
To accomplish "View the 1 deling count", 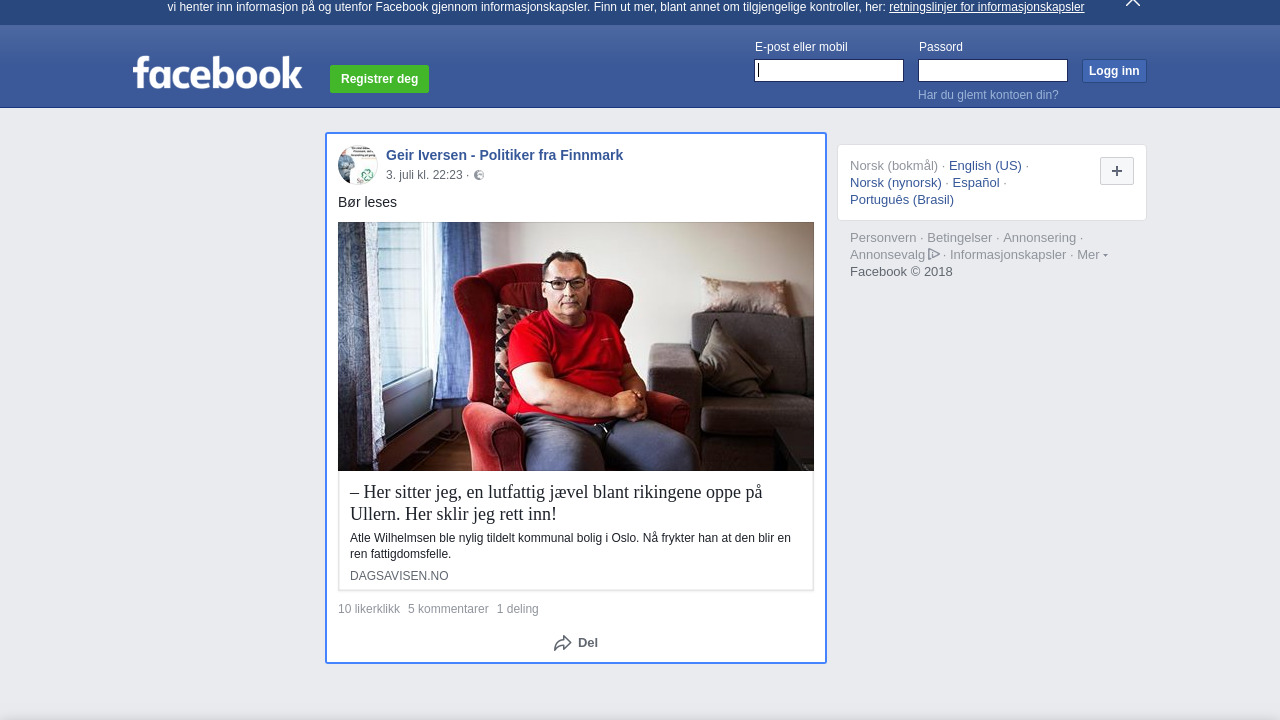I will pyautogui.click(x=517, y=609).
